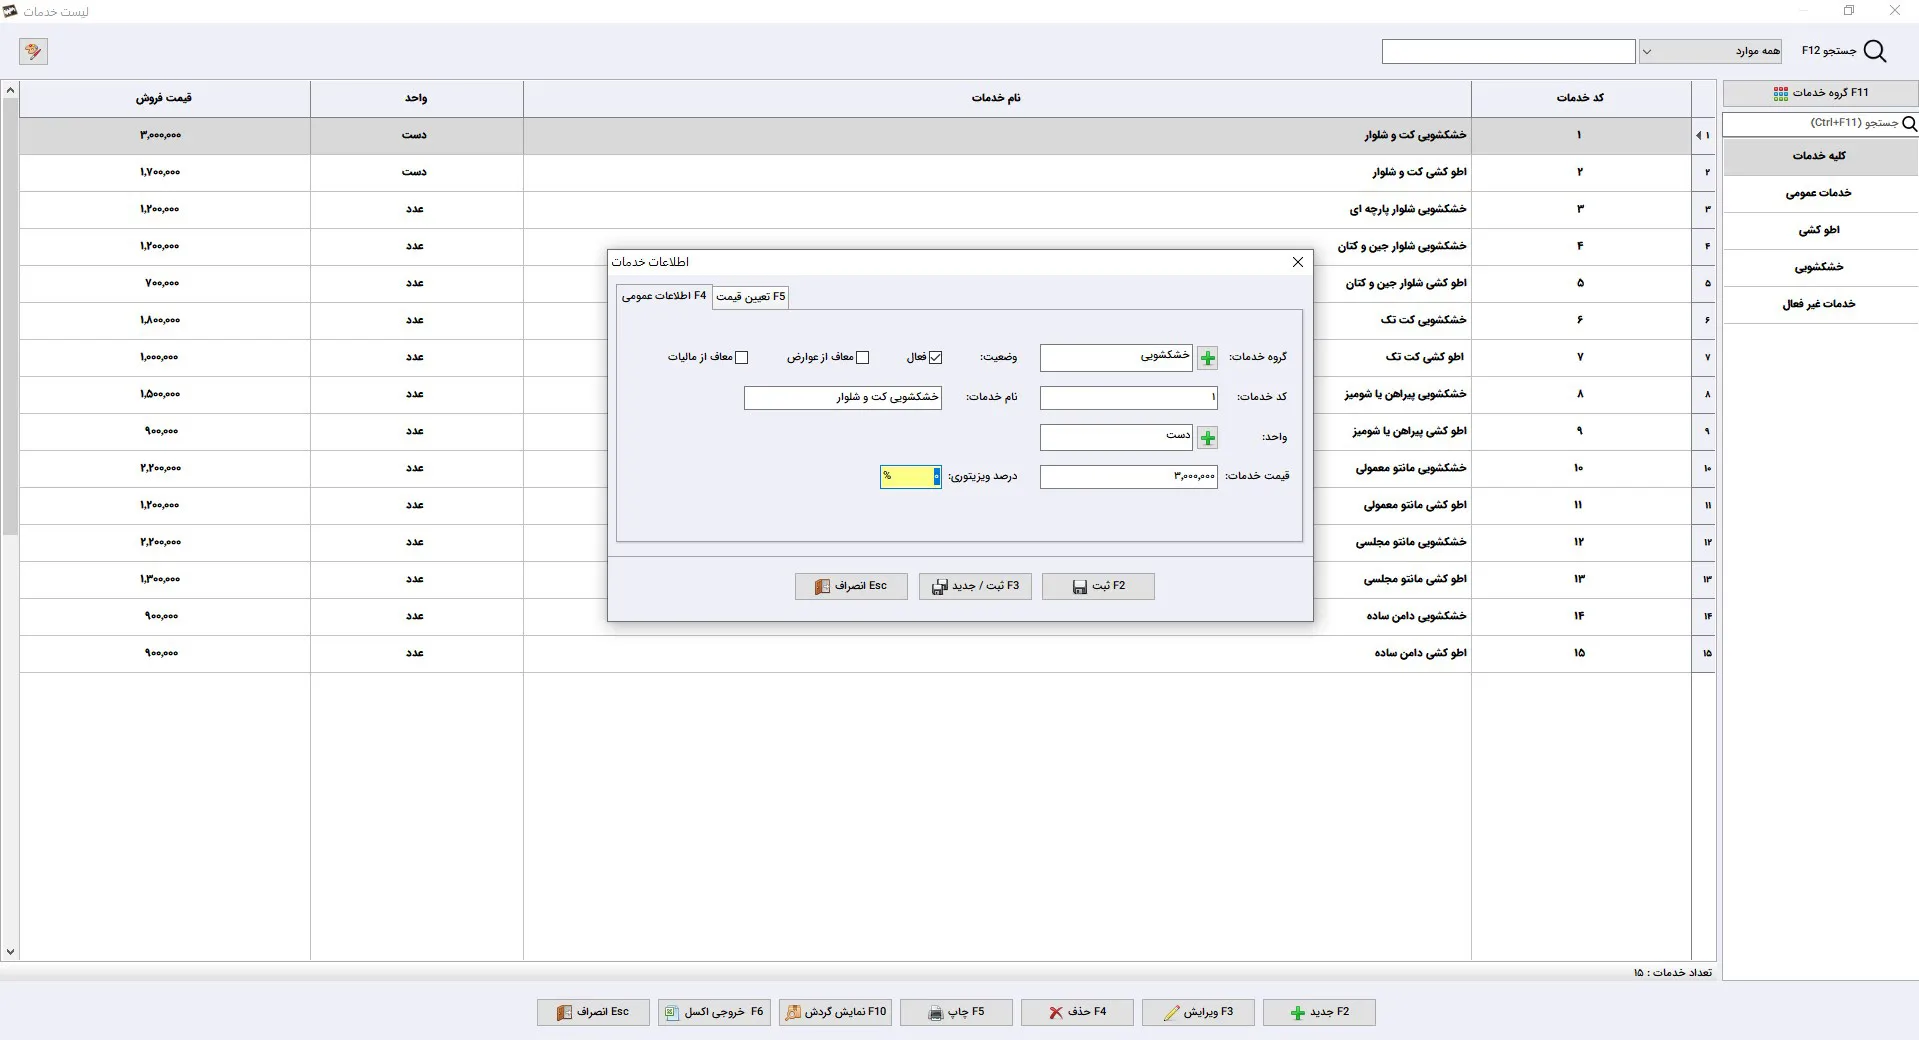Click the نام خدمات name input field
Viewport: 1919px width, 1040px height.
(x=843, y=398)
